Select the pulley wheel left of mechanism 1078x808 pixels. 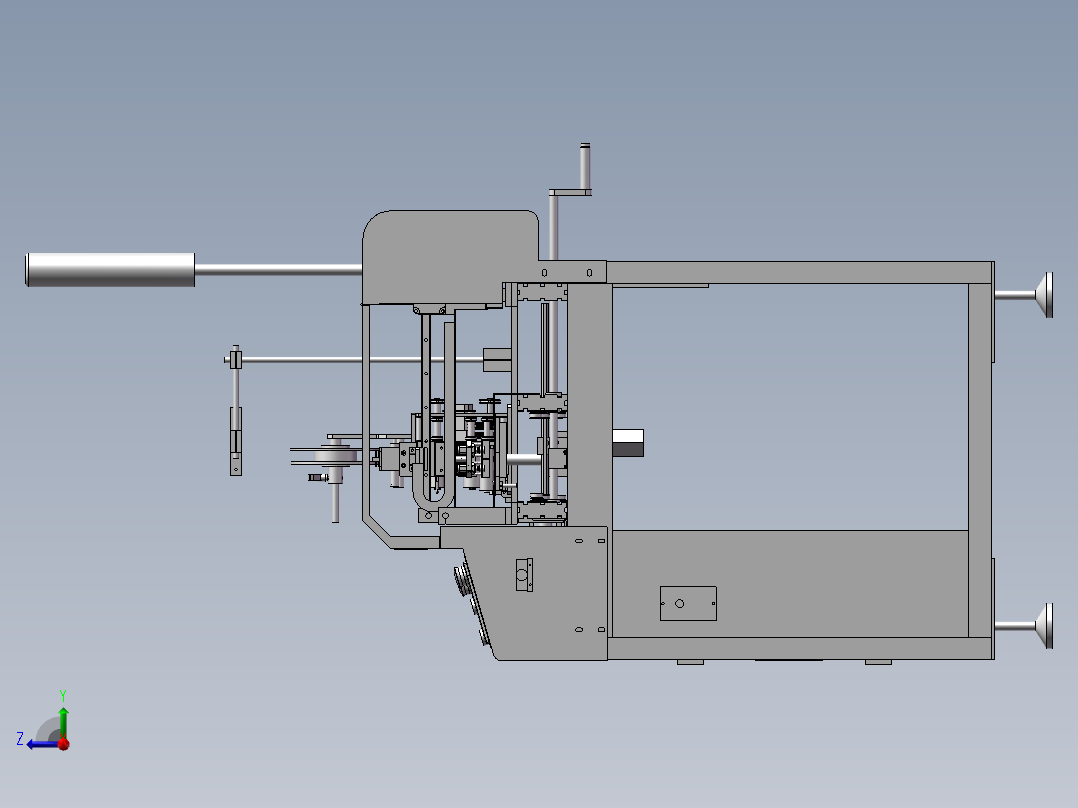pos(336,456)
